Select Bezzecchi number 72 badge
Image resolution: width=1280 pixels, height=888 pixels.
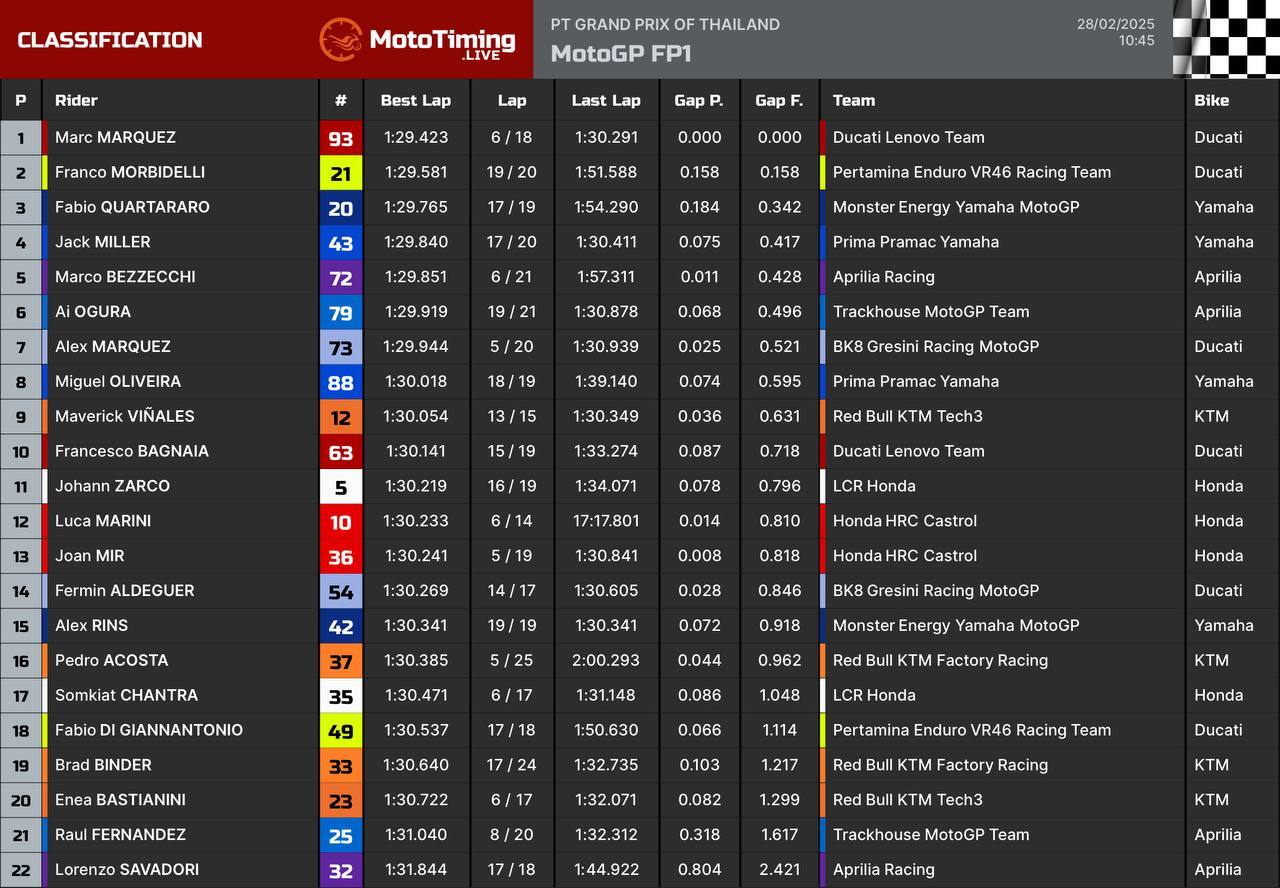coord(341,277)
